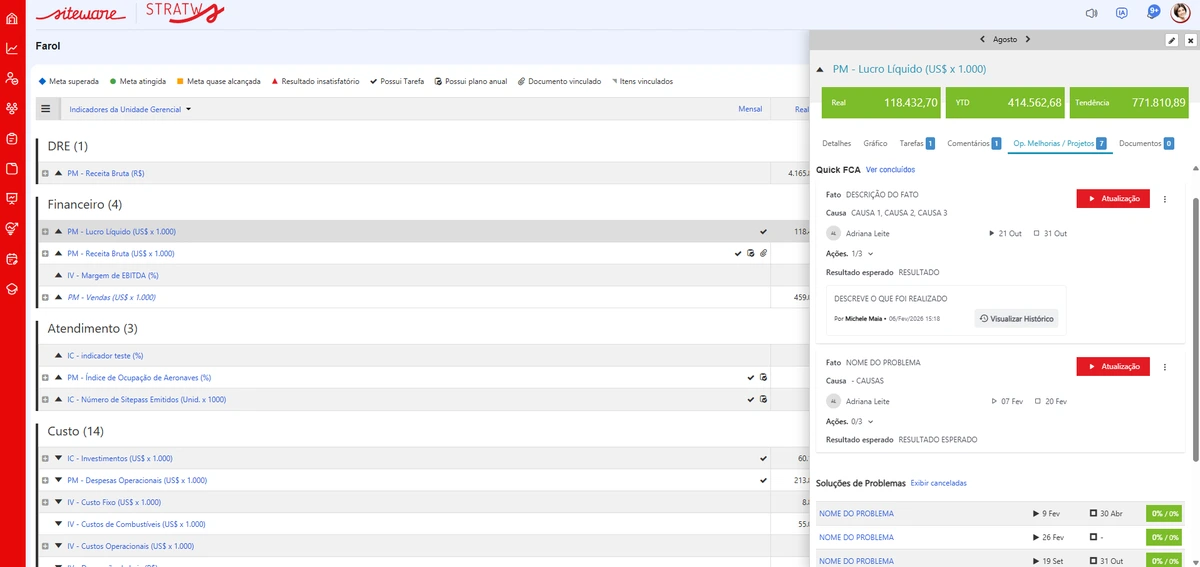
Task: Open the user profile avatar
Action: click(1183, 13)
